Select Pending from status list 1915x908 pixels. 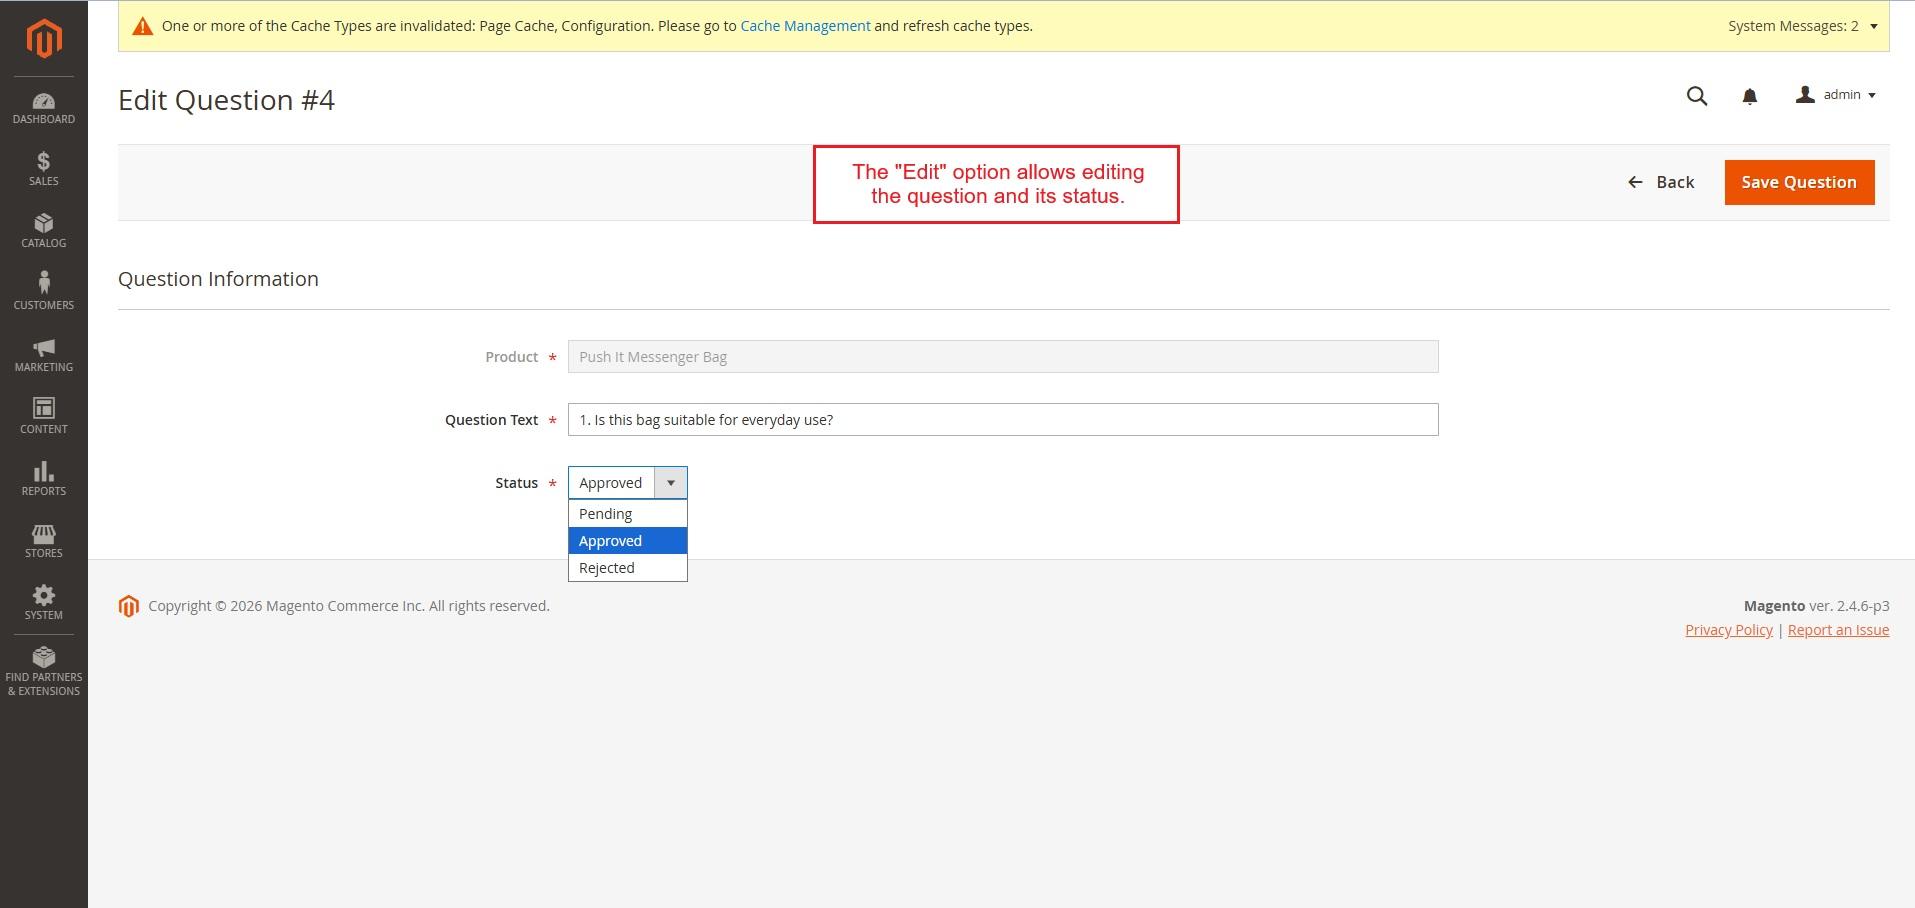click(606, 514)
